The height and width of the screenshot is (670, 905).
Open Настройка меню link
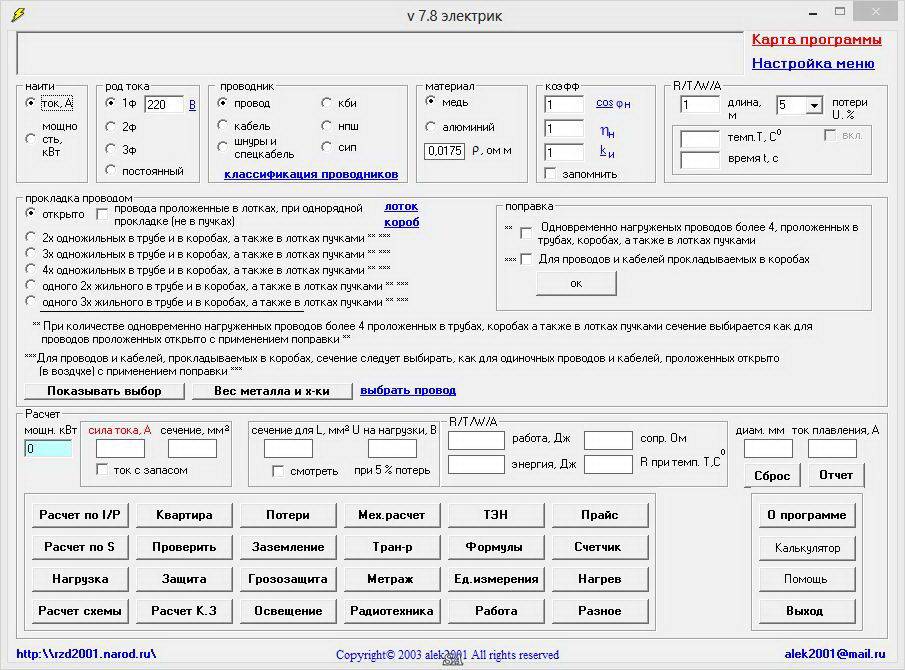[812, 63]
